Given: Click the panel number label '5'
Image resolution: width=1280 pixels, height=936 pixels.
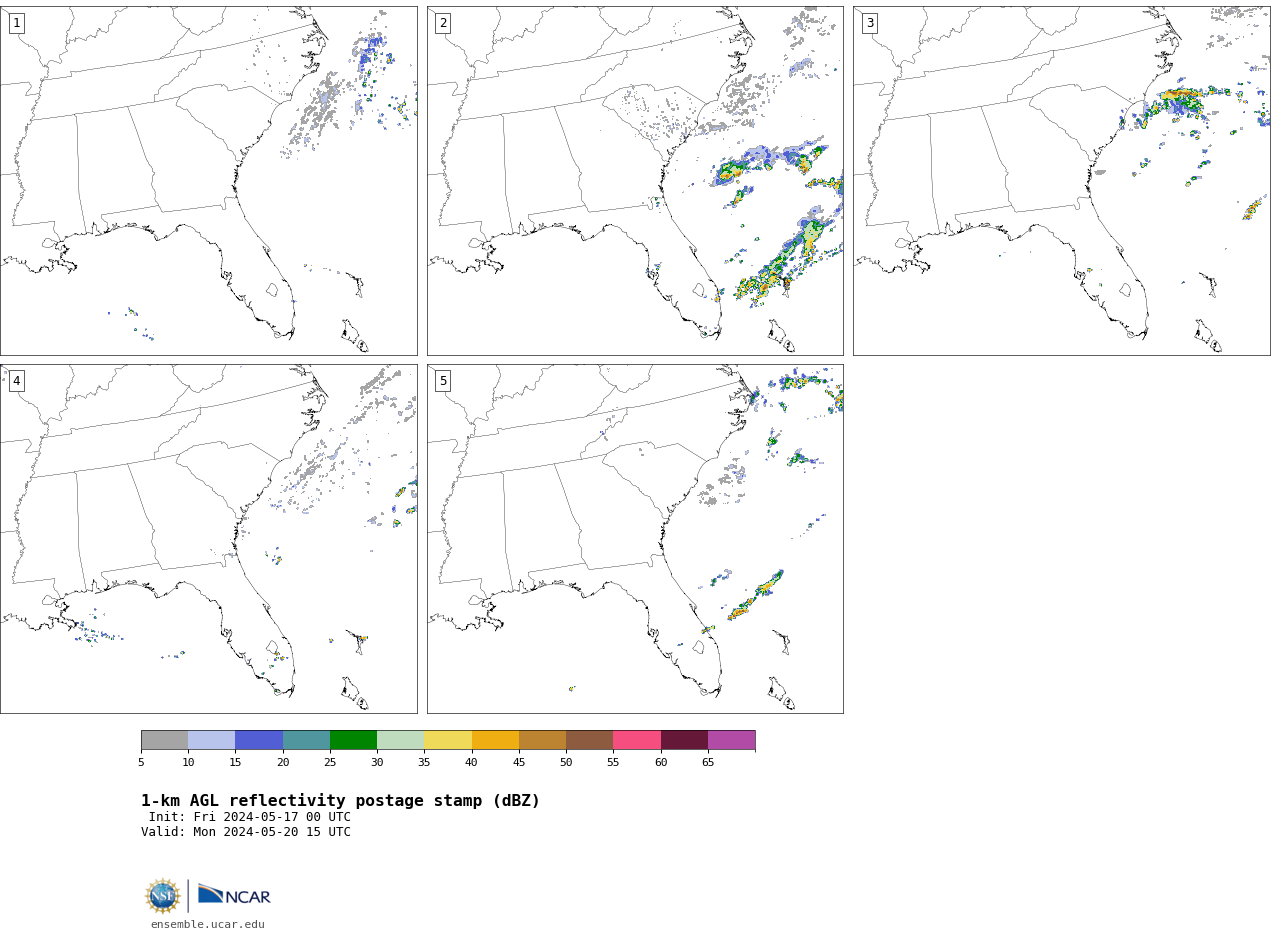Looking at the screenshot, I should [x=443, y=381].
